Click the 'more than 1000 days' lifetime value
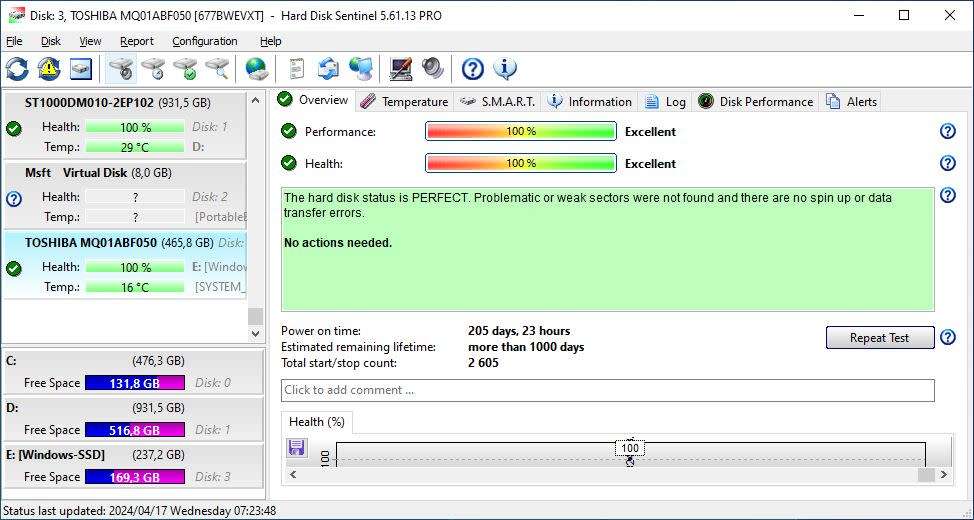974x520 pixels. pyautogui.click(x=526, y=347)
